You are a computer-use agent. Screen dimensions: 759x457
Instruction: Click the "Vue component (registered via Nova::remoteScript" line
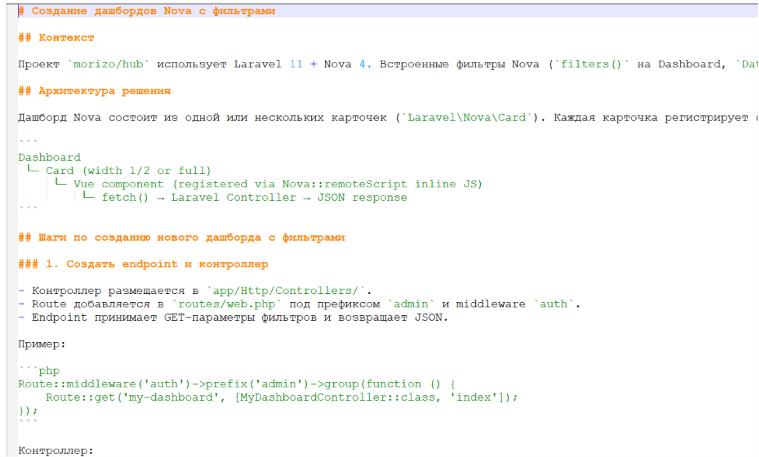pyautogui.click(x=278, y=184)
